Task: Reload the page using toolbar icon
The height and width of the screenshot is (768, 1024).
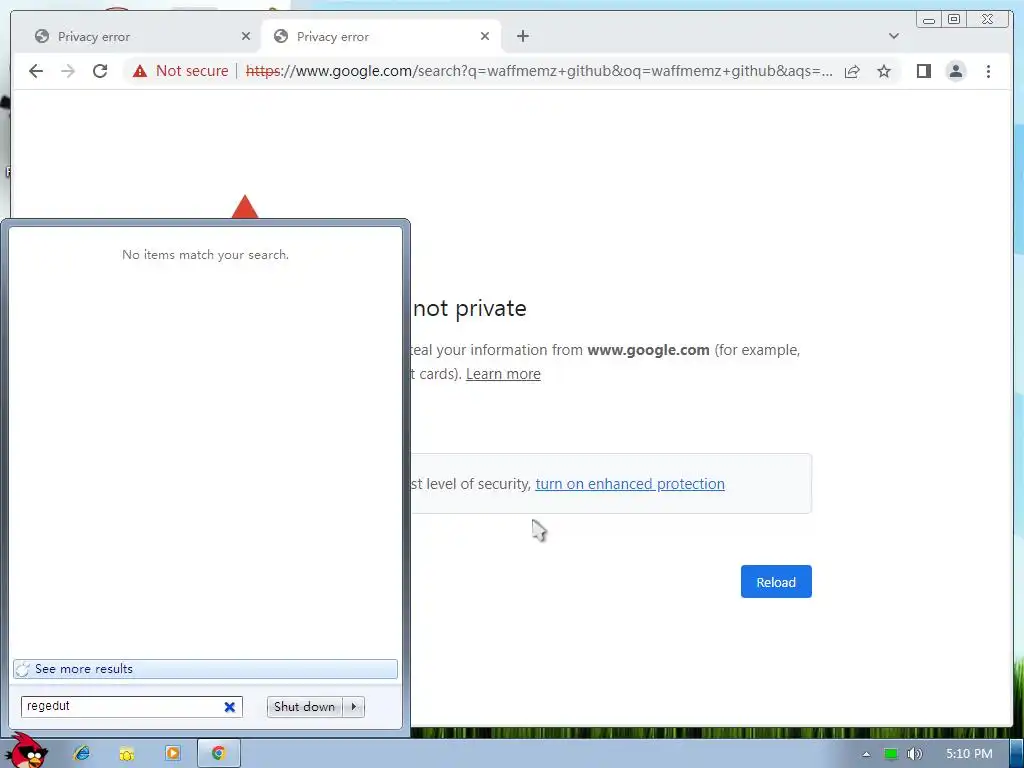Action: pyautogui.click(x=100, y=71)
